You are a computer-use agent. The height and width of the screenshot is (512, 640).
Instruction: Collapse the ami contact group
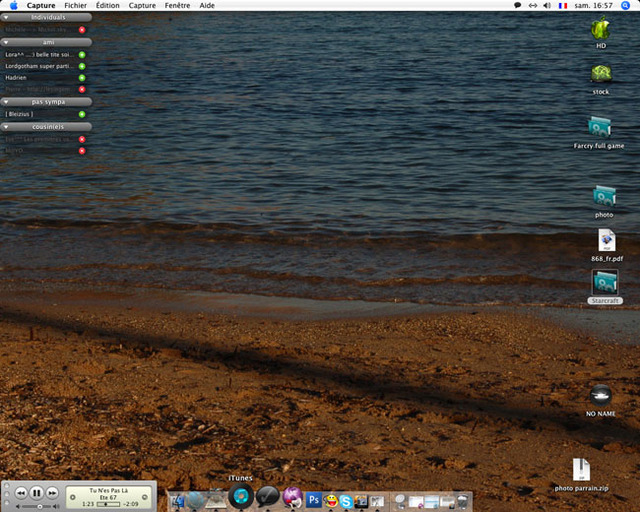[x=6, y=42]
